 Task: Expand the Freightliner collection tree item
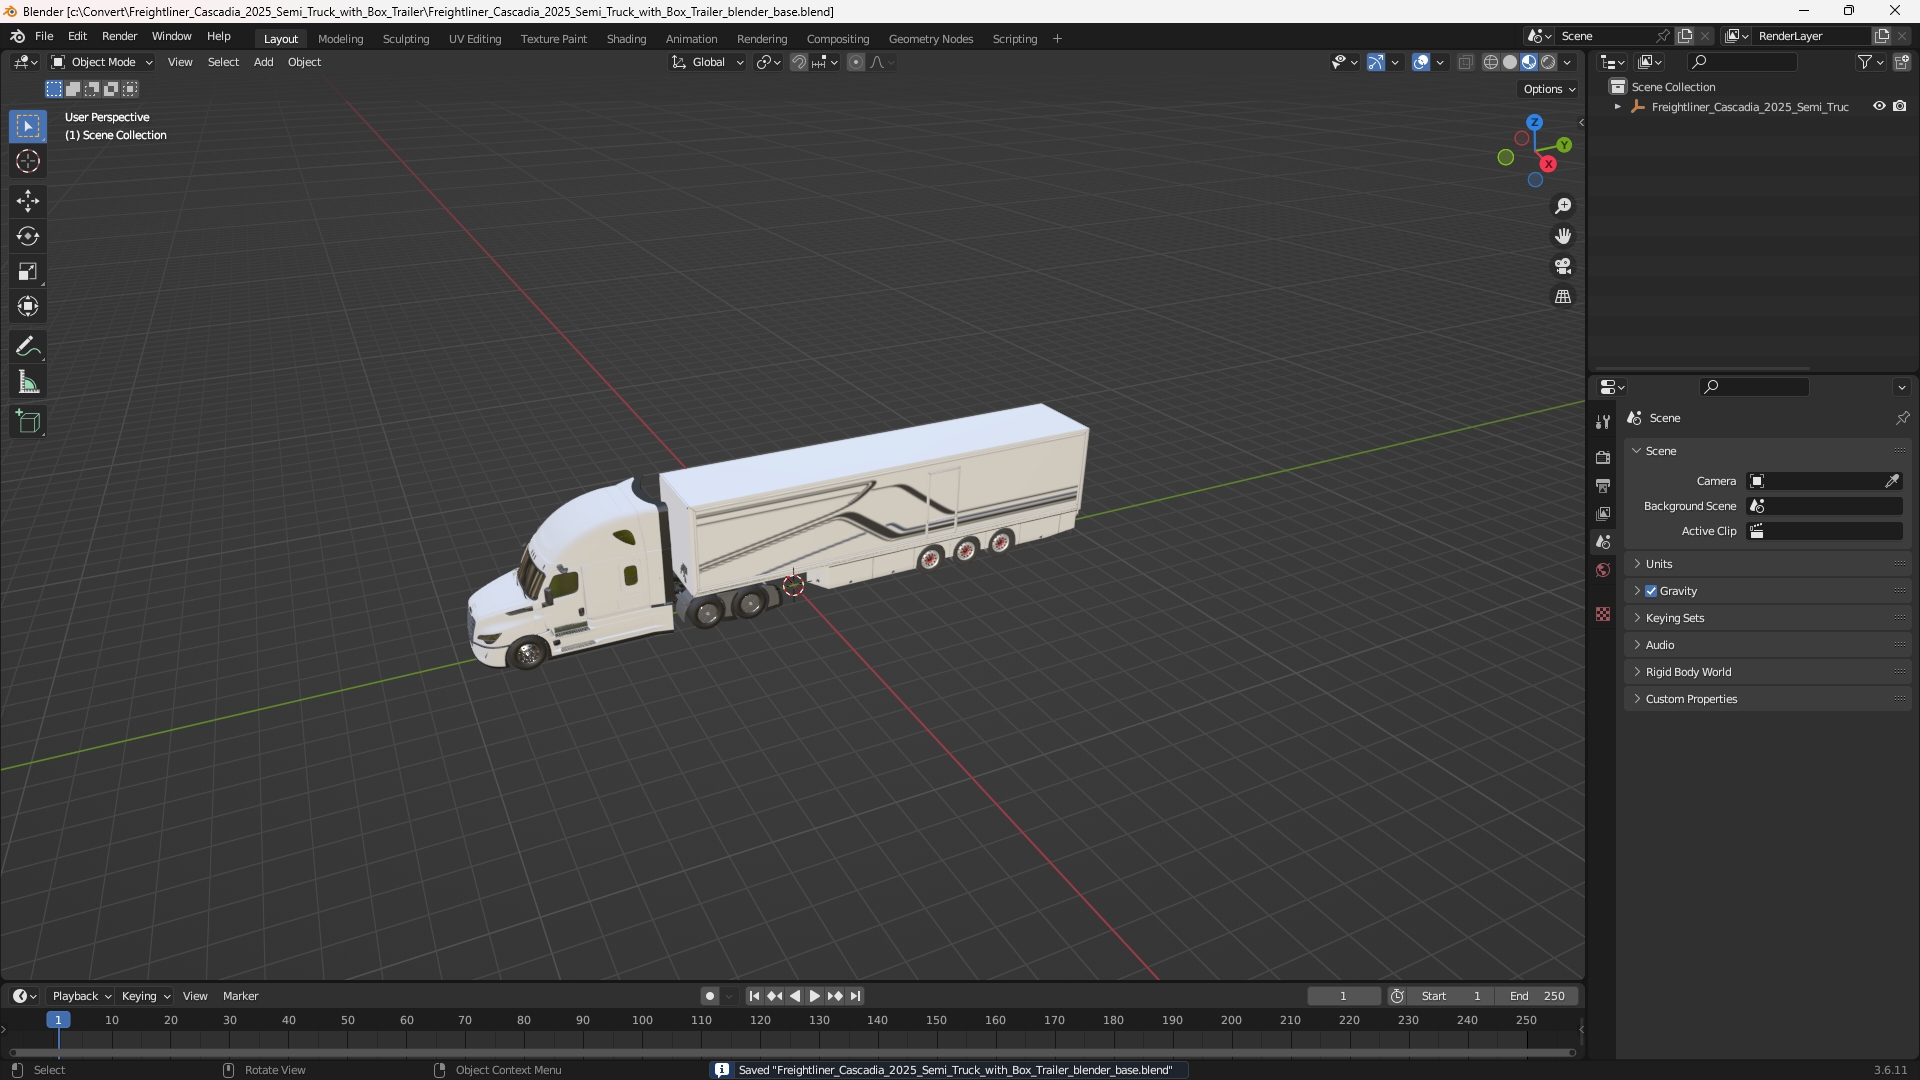pos(1617,107)
